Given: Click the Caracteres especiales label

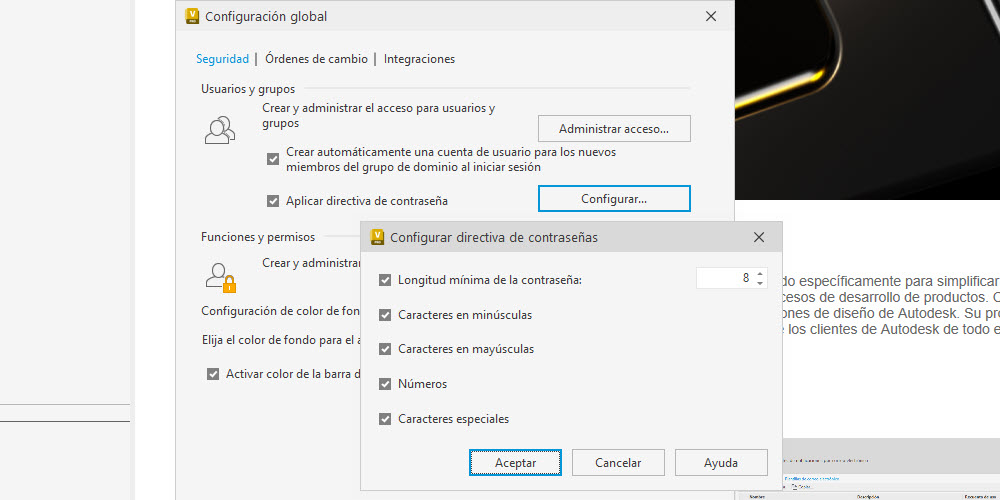Looking at the screenshot, I should [x=453, y=419].
